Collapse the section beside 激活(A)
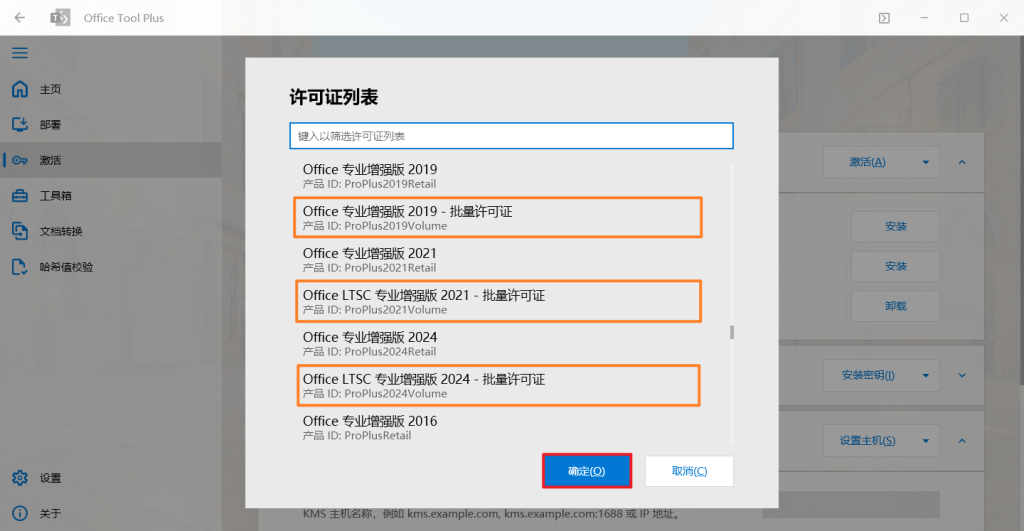The width and height of the screenshot is (1024, 531). click(x=962, y=162)
